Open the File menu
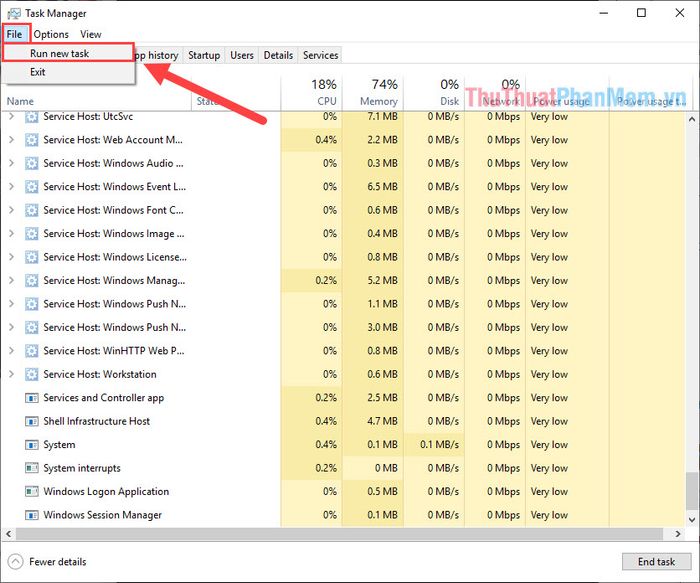 (15, 34)
